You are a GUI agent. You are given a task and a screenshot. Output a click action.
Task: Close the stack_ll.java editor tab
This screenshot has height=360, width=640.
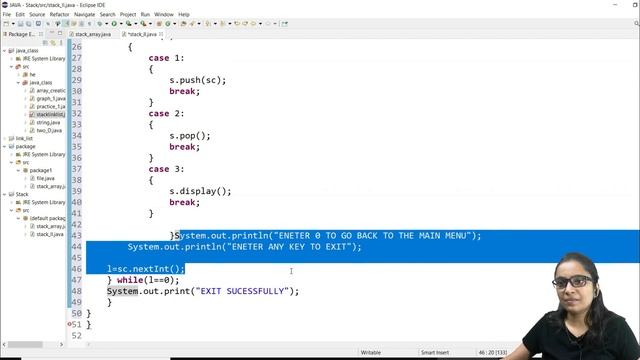[x=161, y=34]
